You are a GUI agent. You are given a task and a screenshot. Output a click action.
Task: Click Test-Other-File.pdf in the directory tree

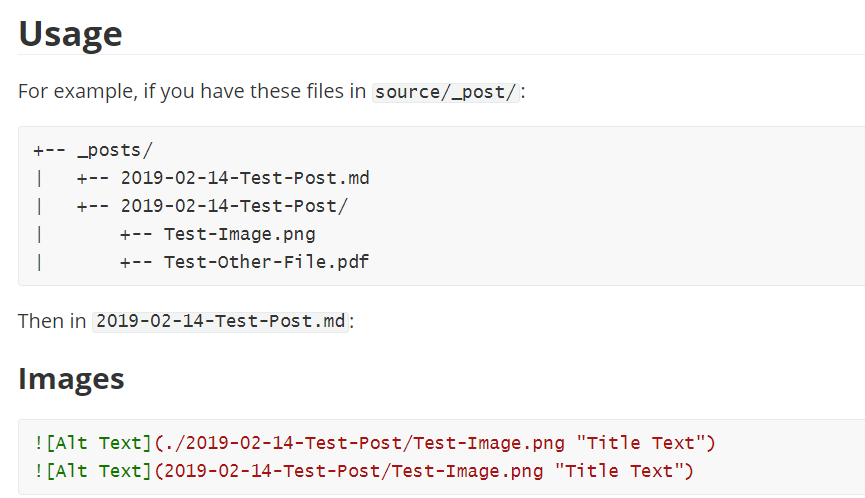[x=267, y=263]
